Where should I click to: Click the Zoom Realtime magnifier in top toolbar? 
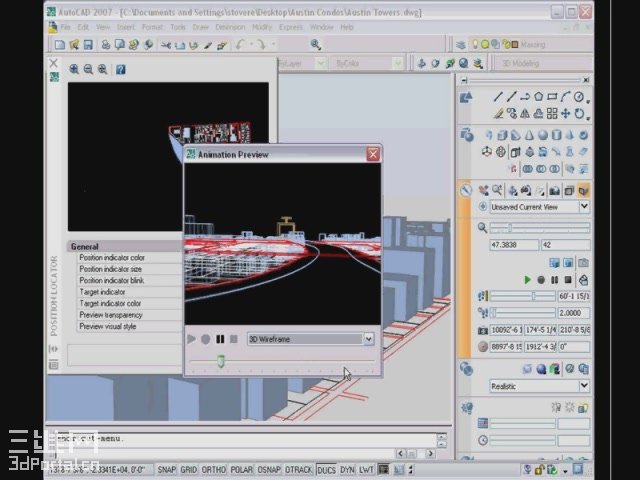point(316,44)
